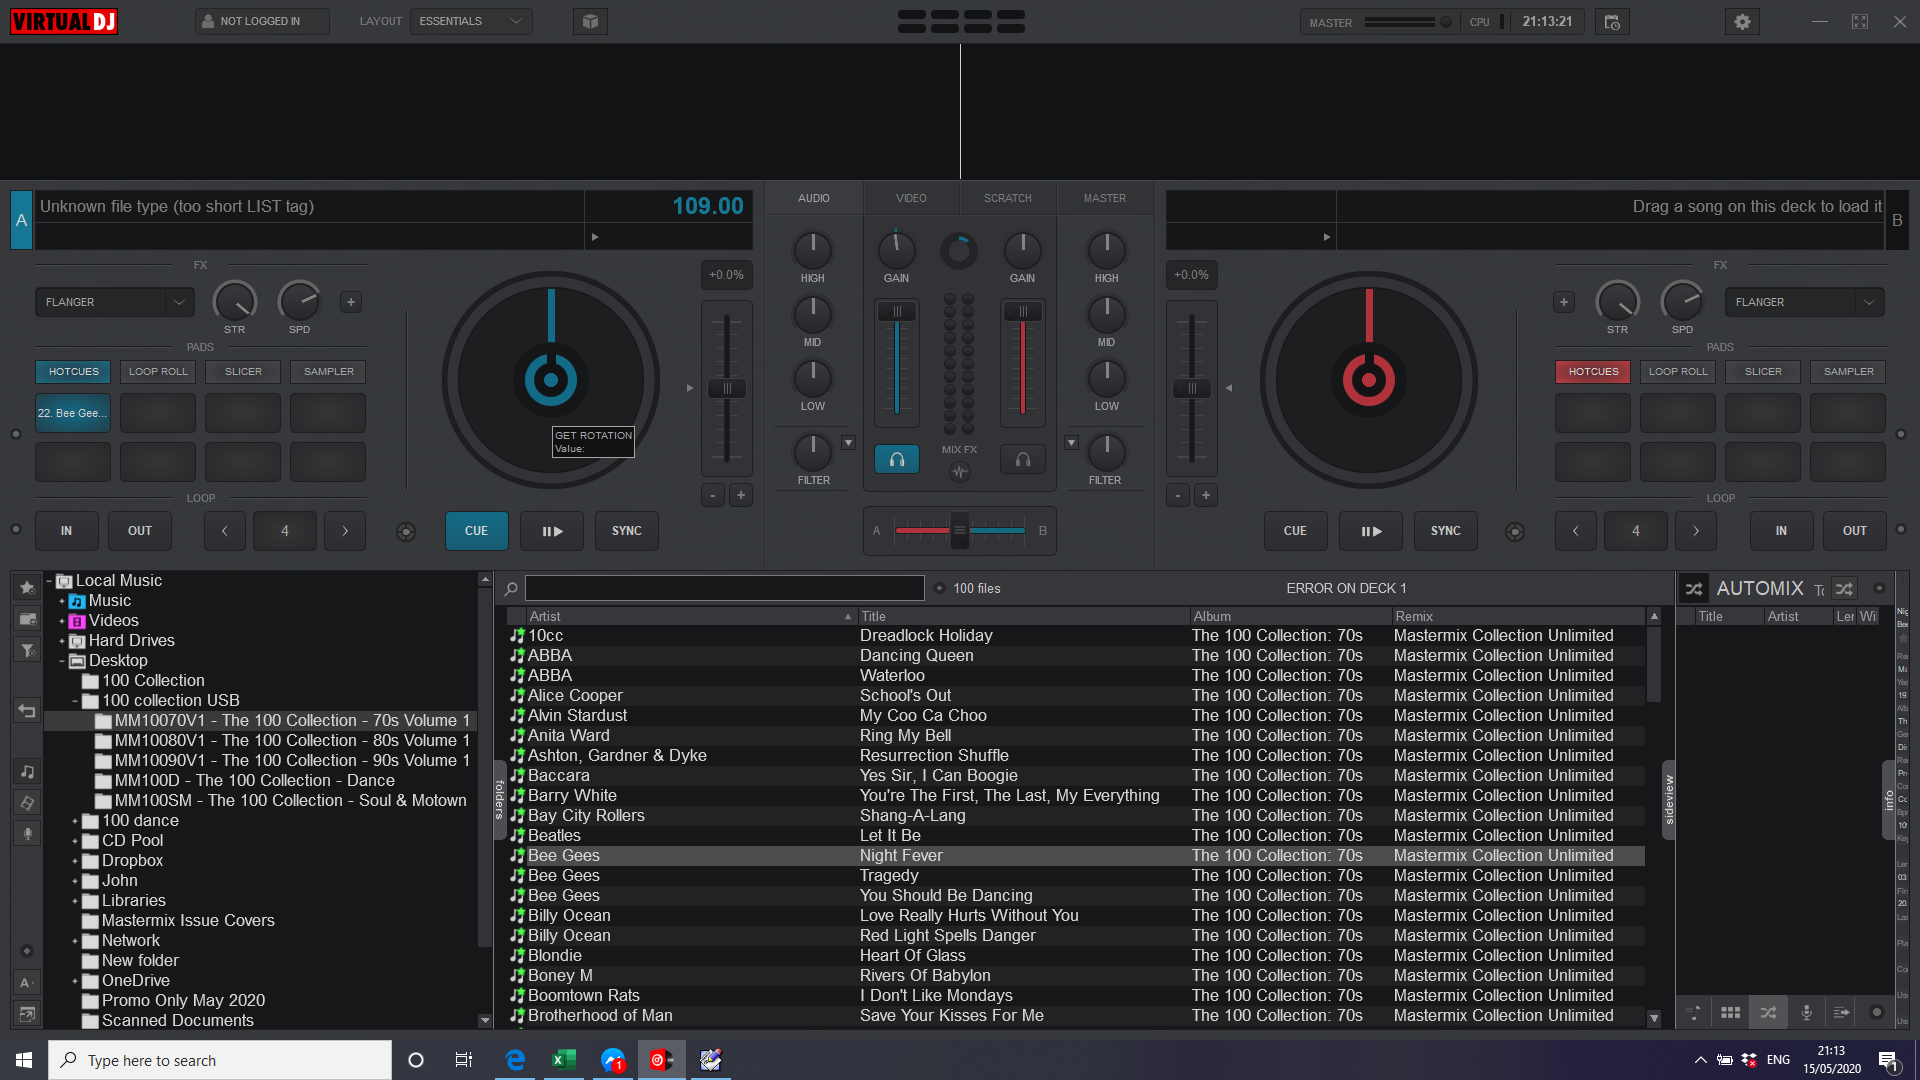Click NOT LOGGED IN account button
Image resolution: width=1920 pixels, height=1080 pixels.
(262, 21)
